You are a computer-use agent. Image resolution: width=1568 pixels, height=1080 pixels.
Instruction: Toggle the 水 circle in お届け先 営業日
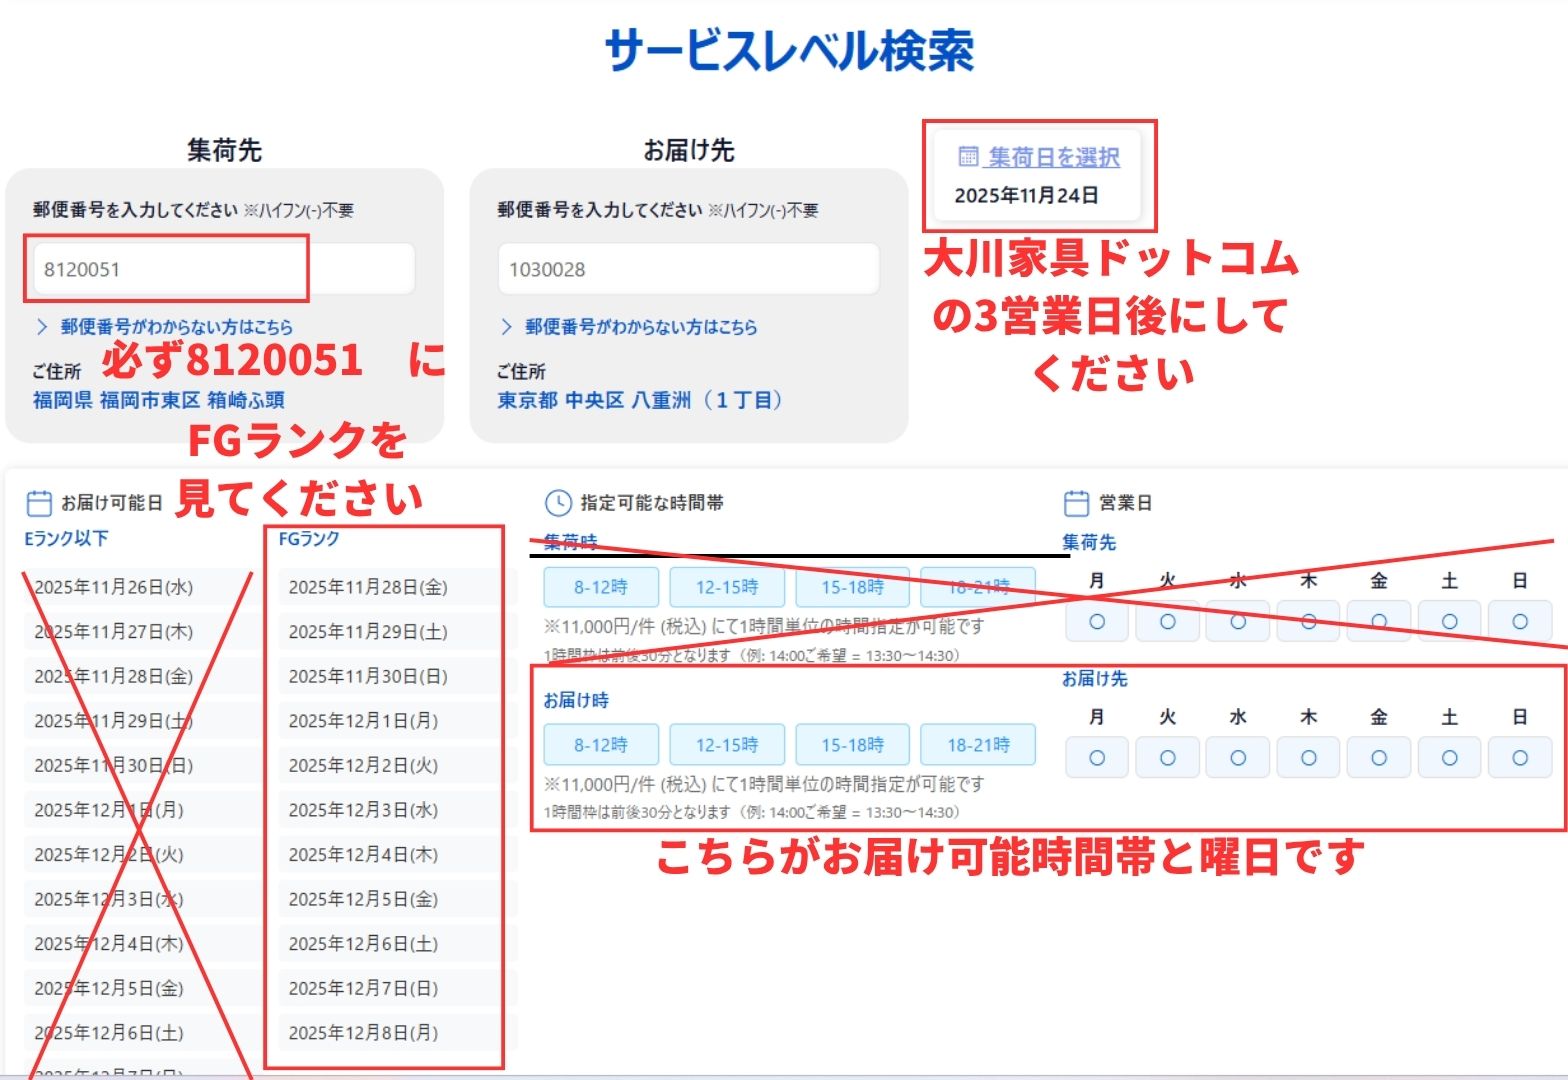(1238, 758)
